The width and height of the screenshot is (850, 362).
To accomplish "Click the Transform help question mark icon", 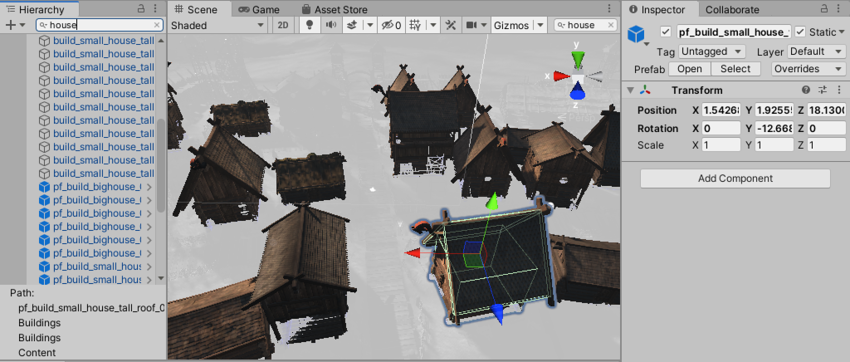I will tap(806, 90).
